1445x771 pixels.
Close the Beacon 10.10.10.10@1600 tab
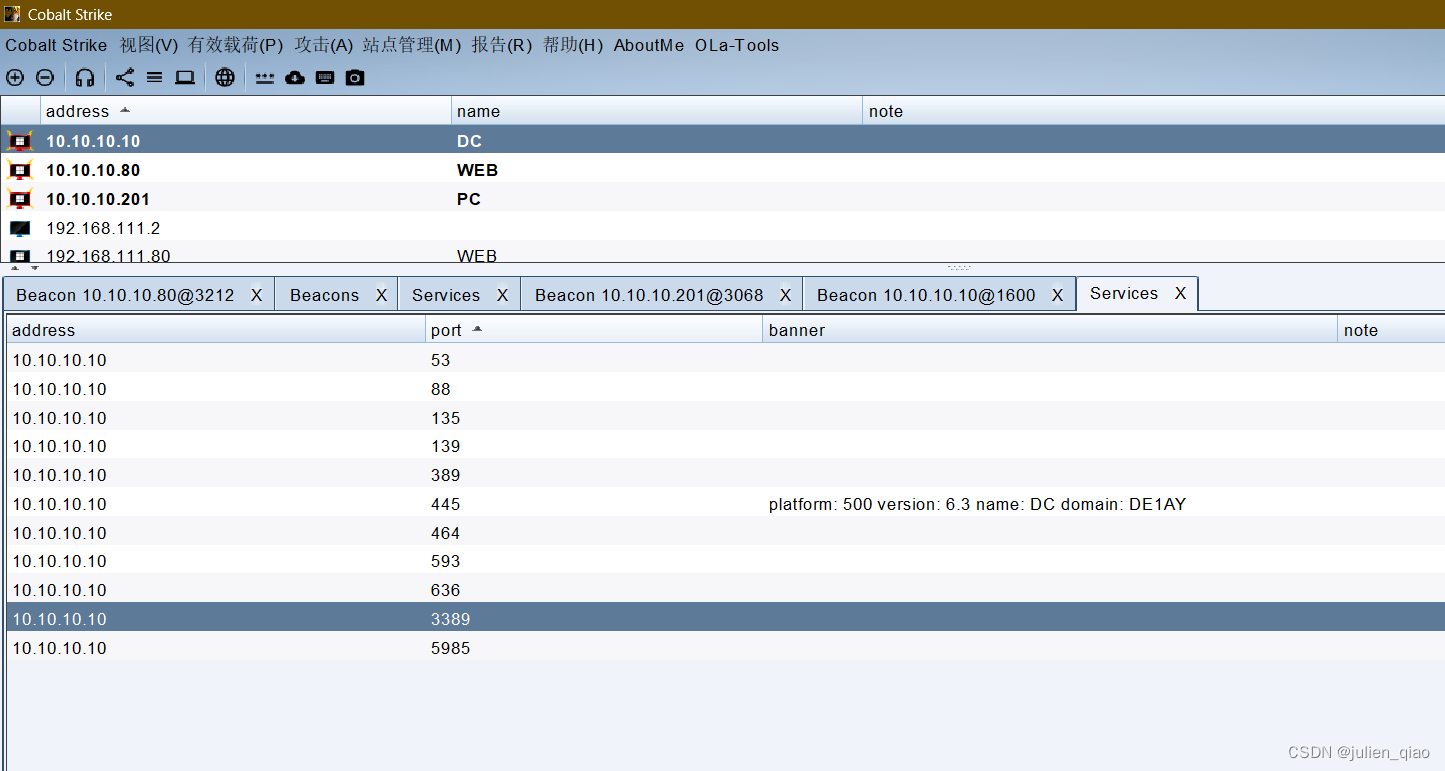1058,295
